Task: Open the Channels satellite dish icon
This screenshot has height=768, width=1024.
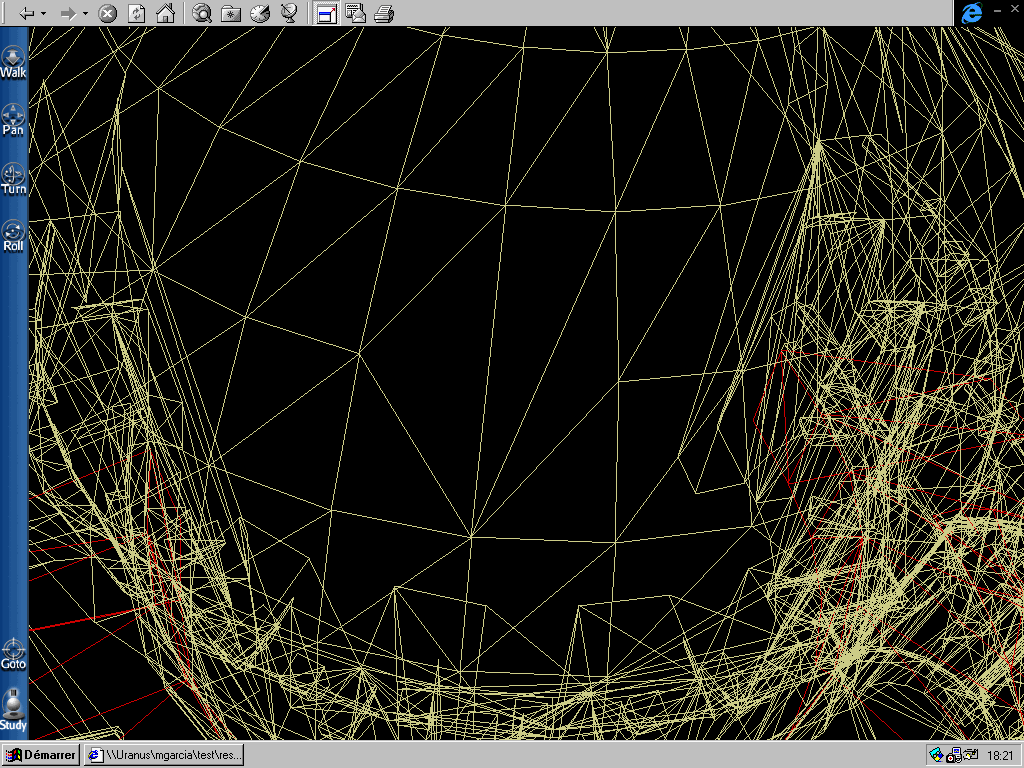Action: point(289,13)
